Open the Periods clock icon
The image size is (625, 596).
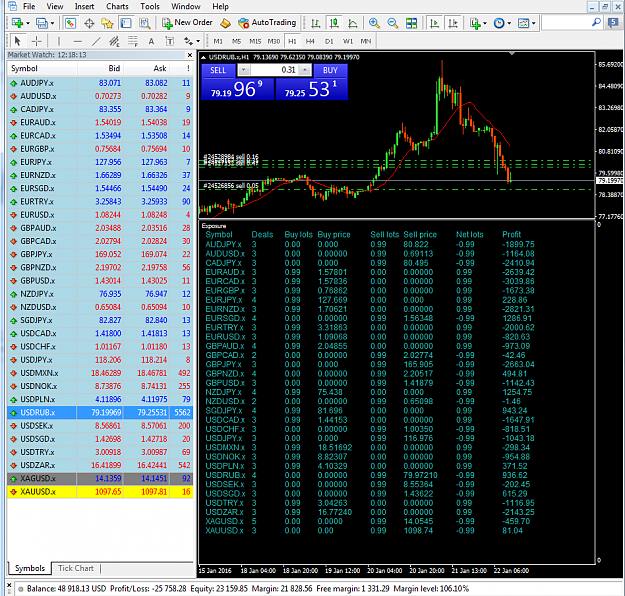pos(499,23)
